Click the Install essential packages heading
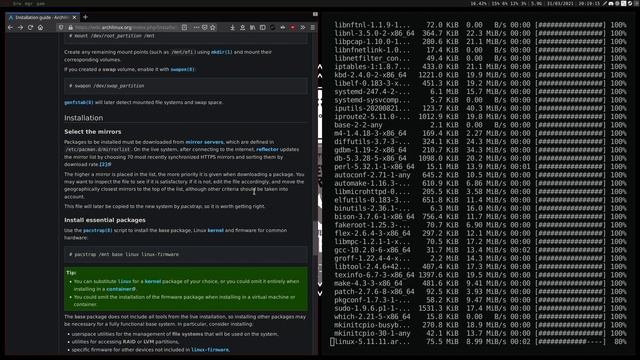 click(x=105, y=220)
